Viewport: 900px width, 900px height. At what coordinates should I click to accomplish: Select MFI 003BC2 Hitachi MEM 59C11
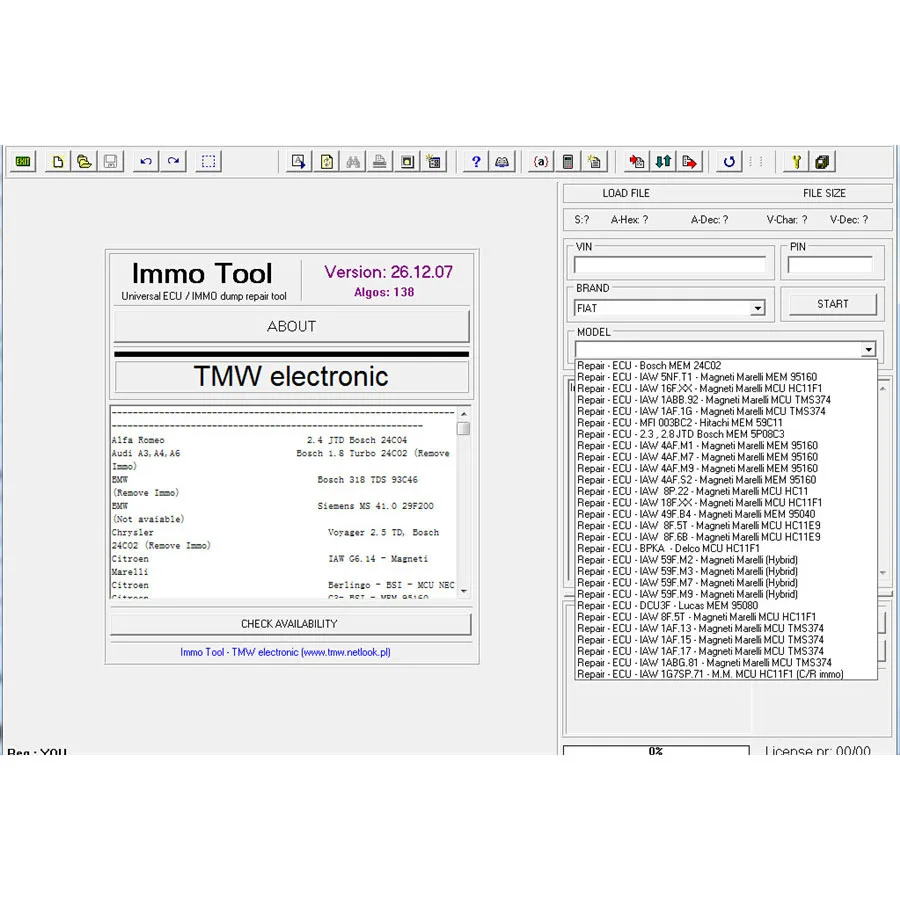point(726,422)
